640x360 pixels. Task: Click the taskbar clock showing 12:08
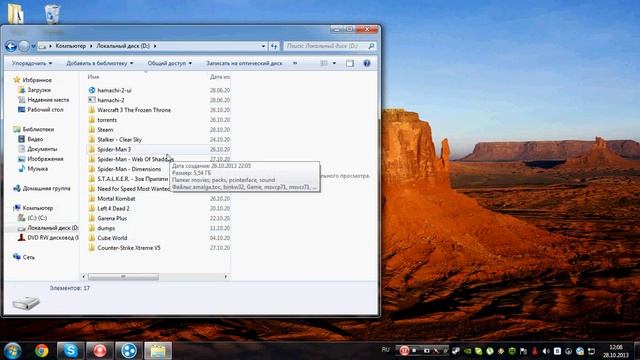pyautogui.click(x=616, y=347)
